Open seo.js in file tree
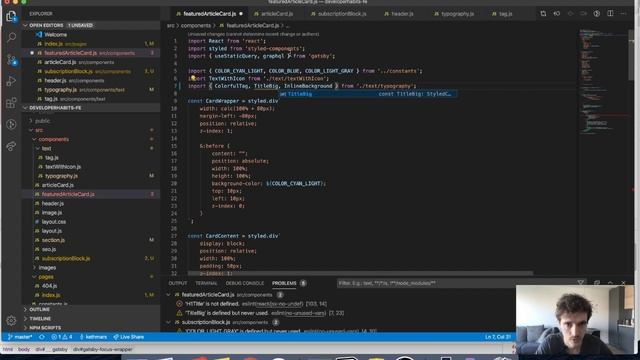640x360 pixels. [x=49, y=249]
